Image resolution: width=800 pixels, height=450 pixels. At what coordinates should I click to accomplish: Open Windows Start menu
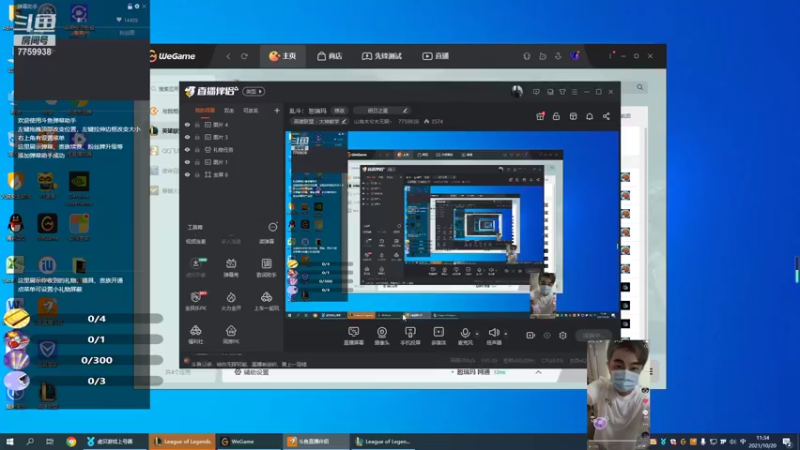click(10, 441)
